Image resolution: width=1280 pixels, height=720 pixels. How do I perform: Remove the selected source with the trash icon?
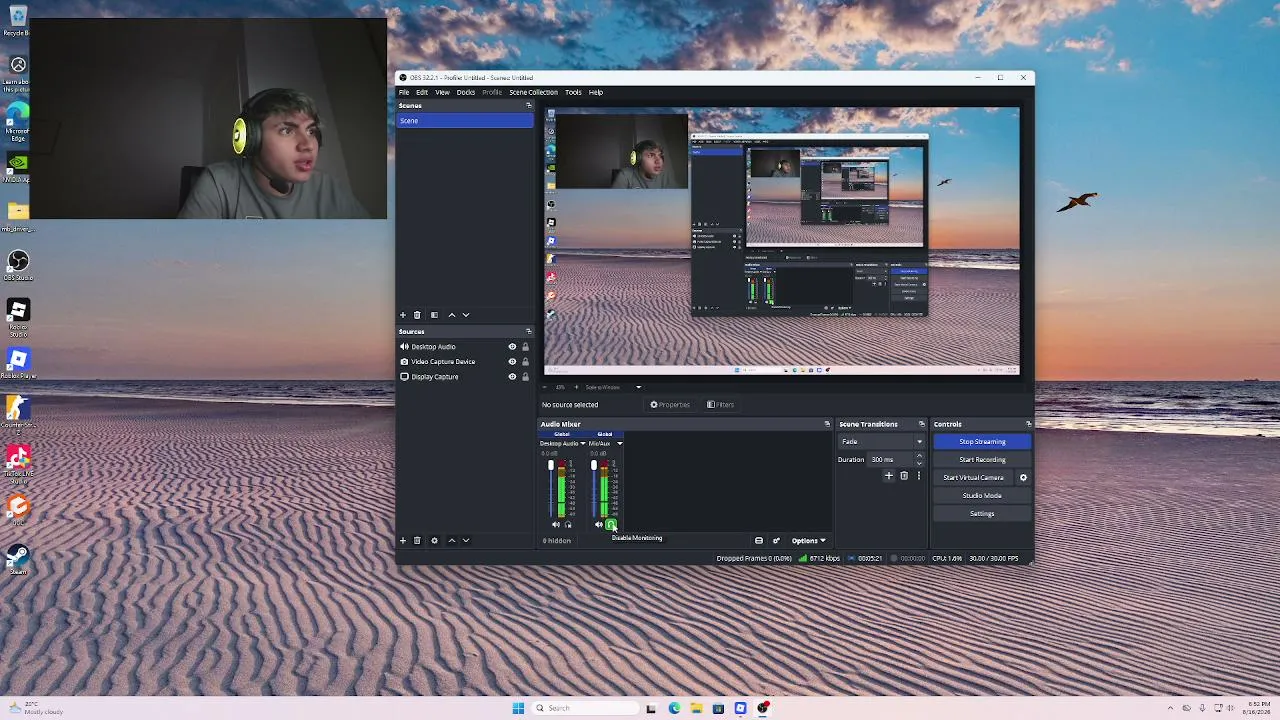tap(417, 540)
